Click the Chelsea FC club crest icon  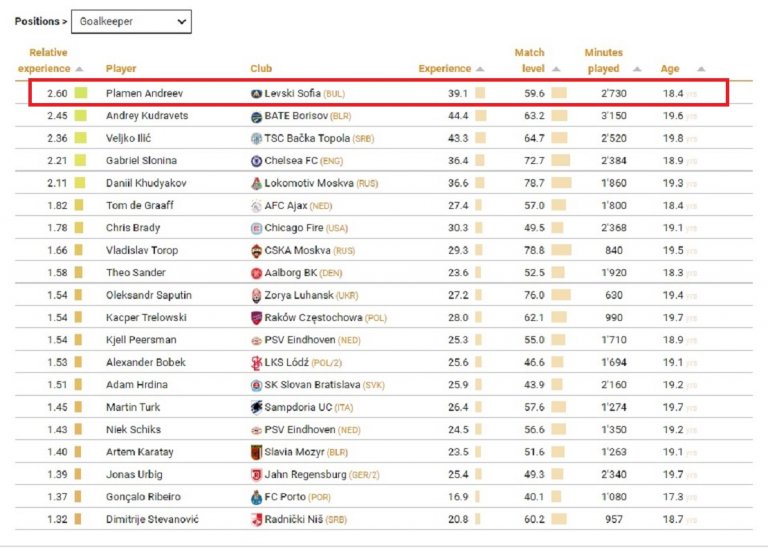[x=256, y=160]
